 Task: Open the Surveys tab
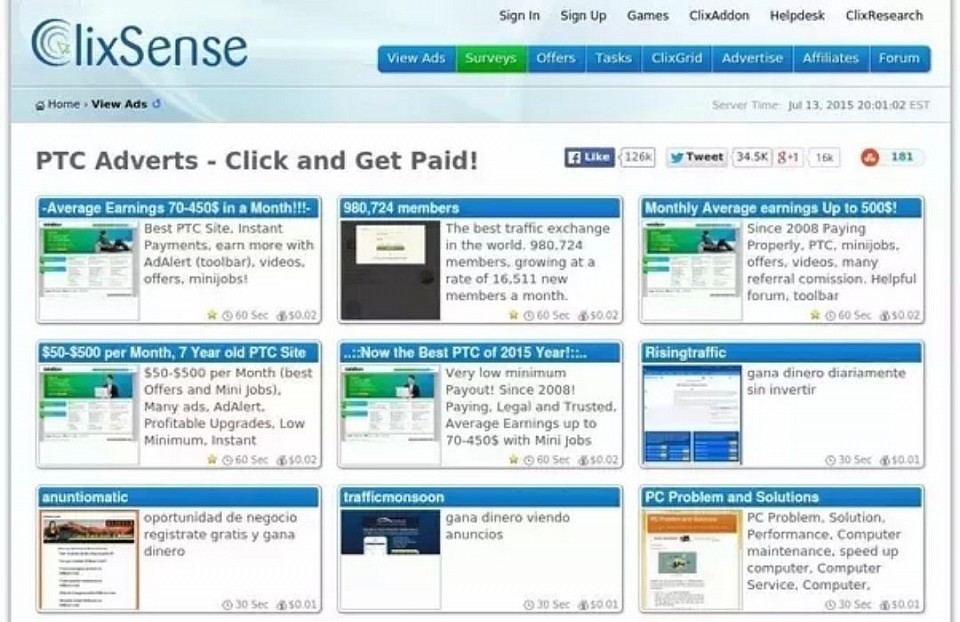click(490, 58)
